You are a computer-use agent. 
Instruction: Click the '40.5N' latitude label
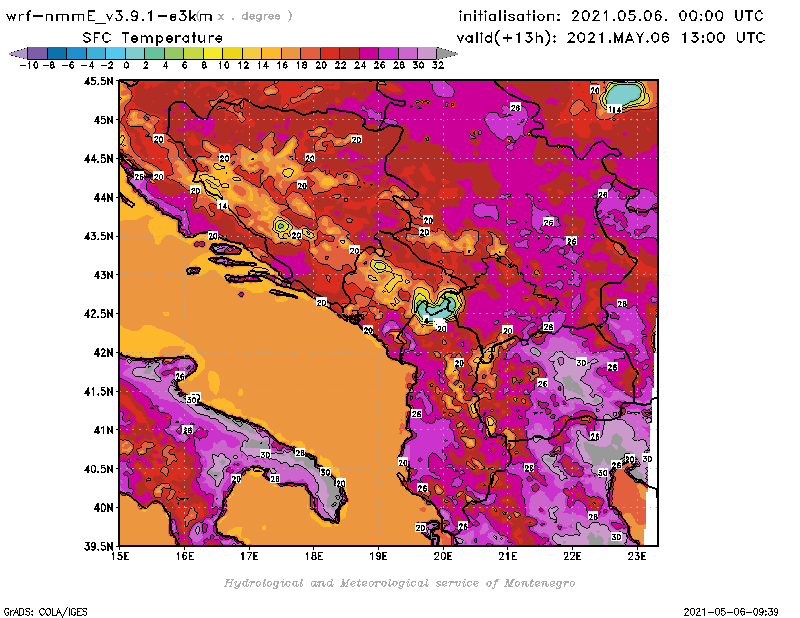tap(98, 469)
